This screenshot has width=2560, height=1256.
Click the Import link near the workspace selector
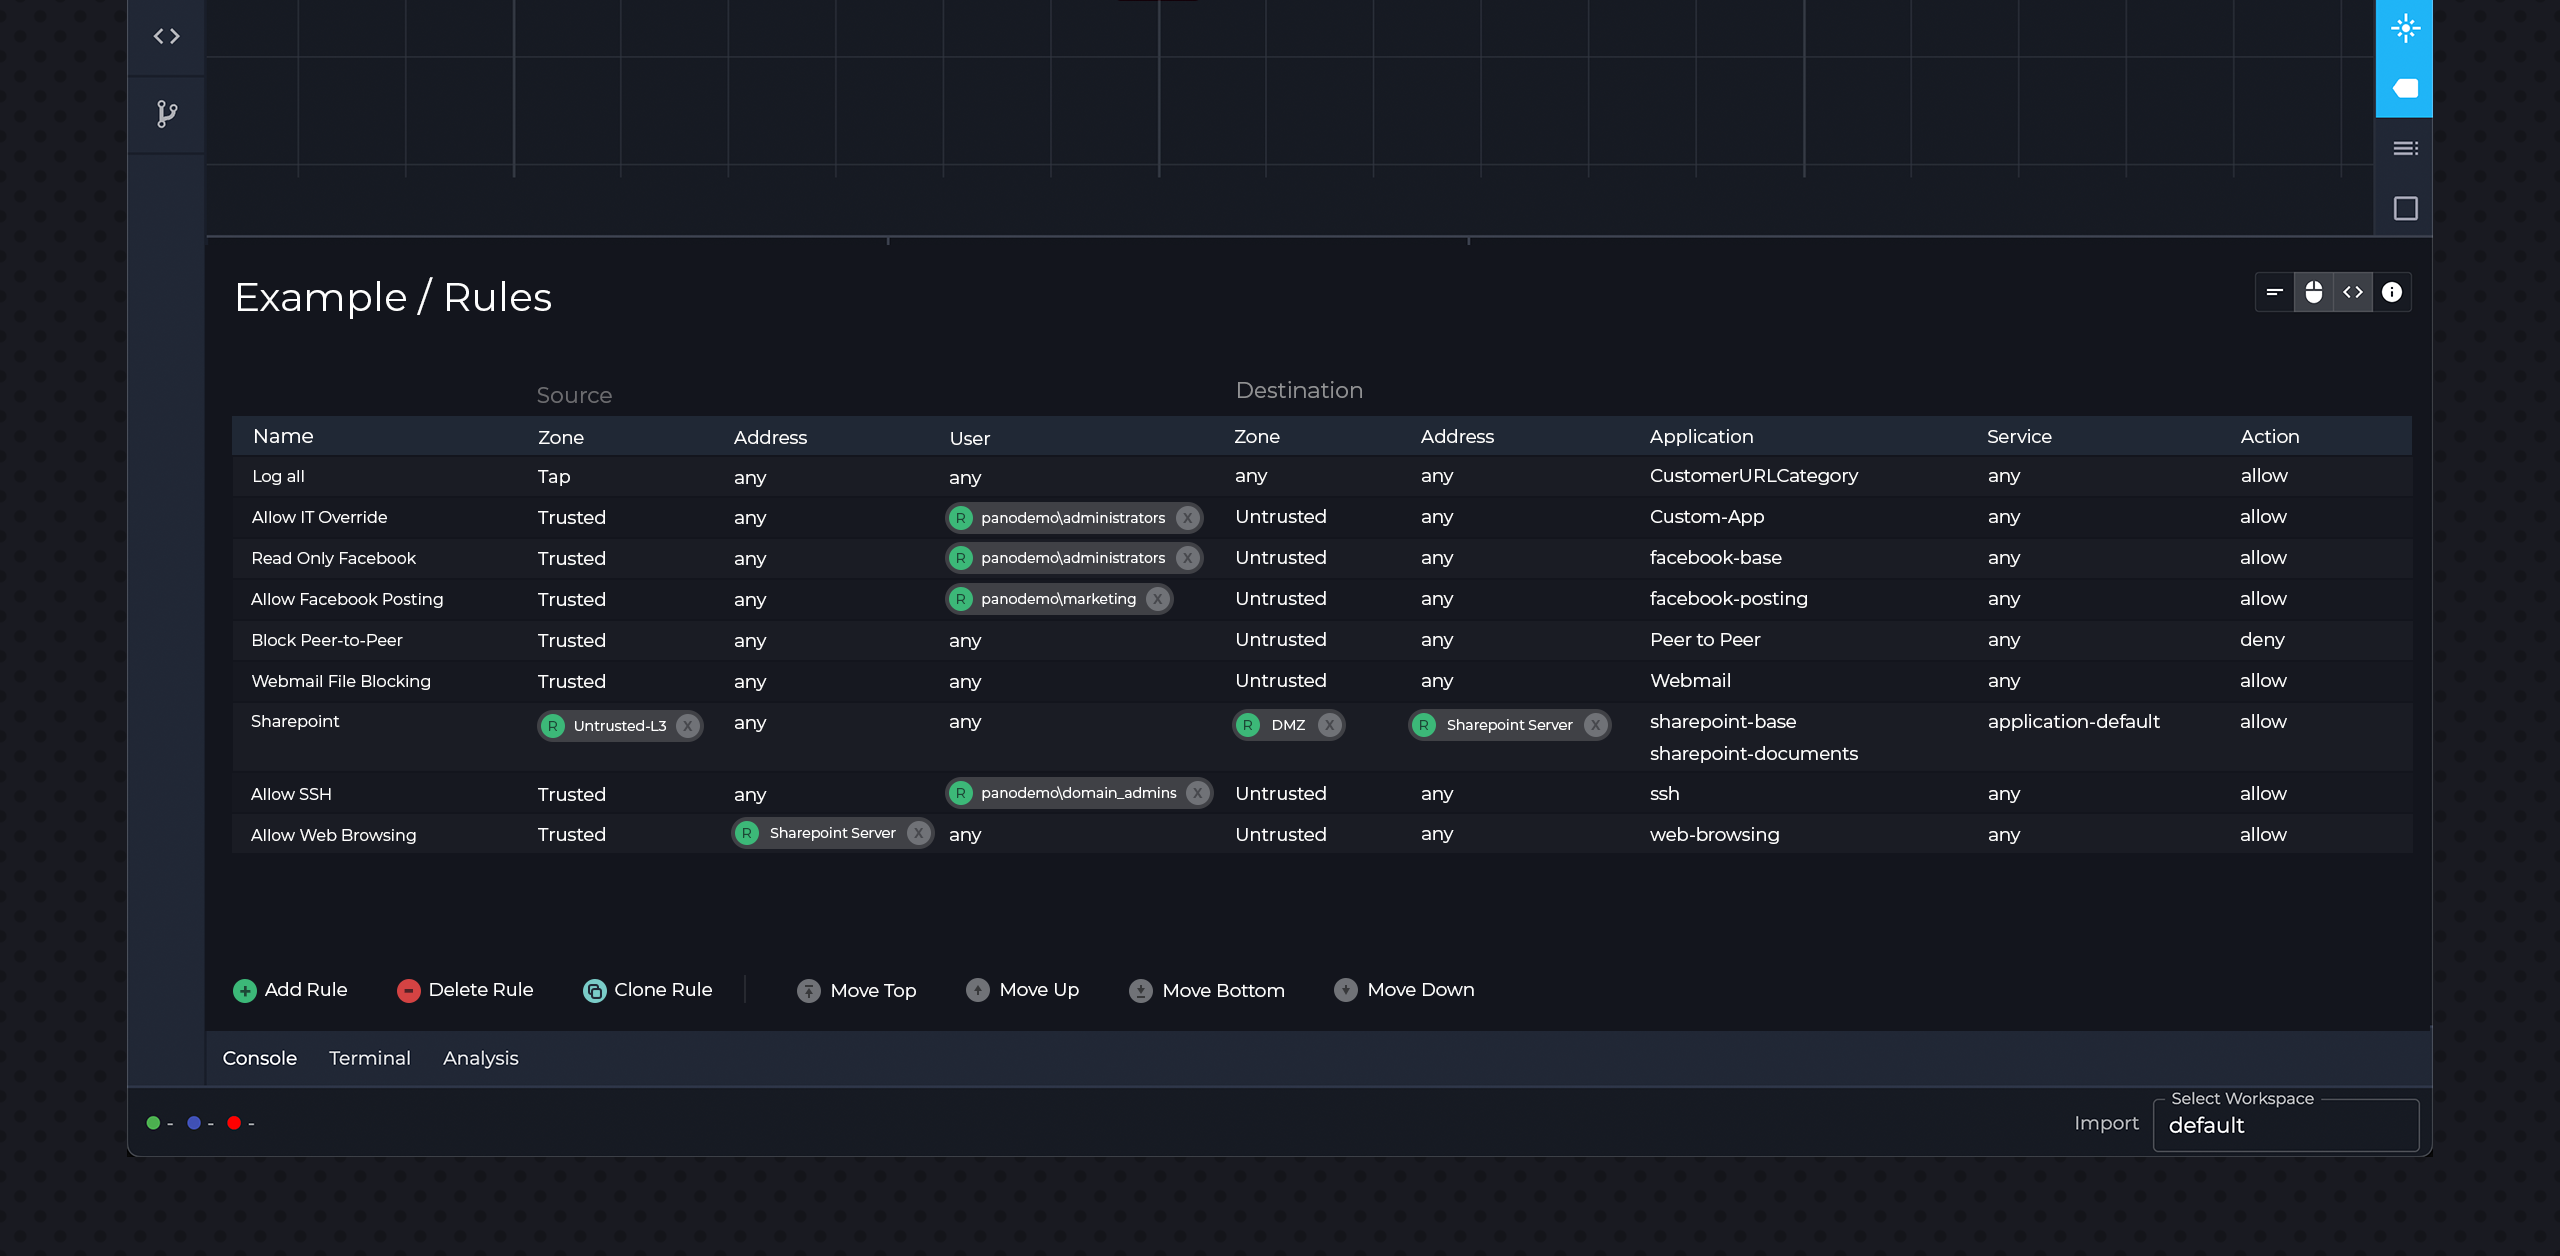pos(2106,1123)
